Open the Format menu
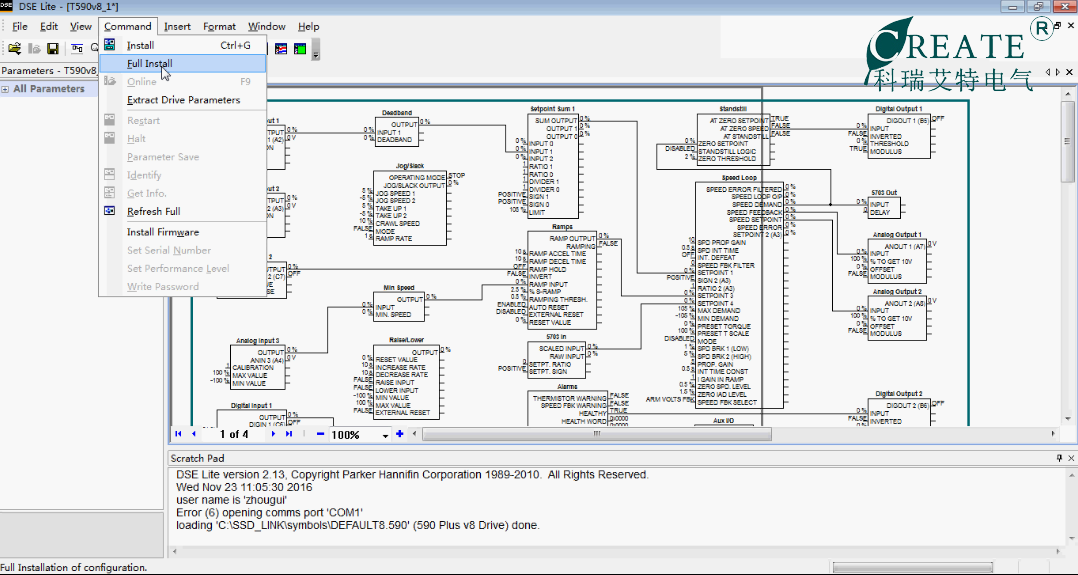 [219, 26]
